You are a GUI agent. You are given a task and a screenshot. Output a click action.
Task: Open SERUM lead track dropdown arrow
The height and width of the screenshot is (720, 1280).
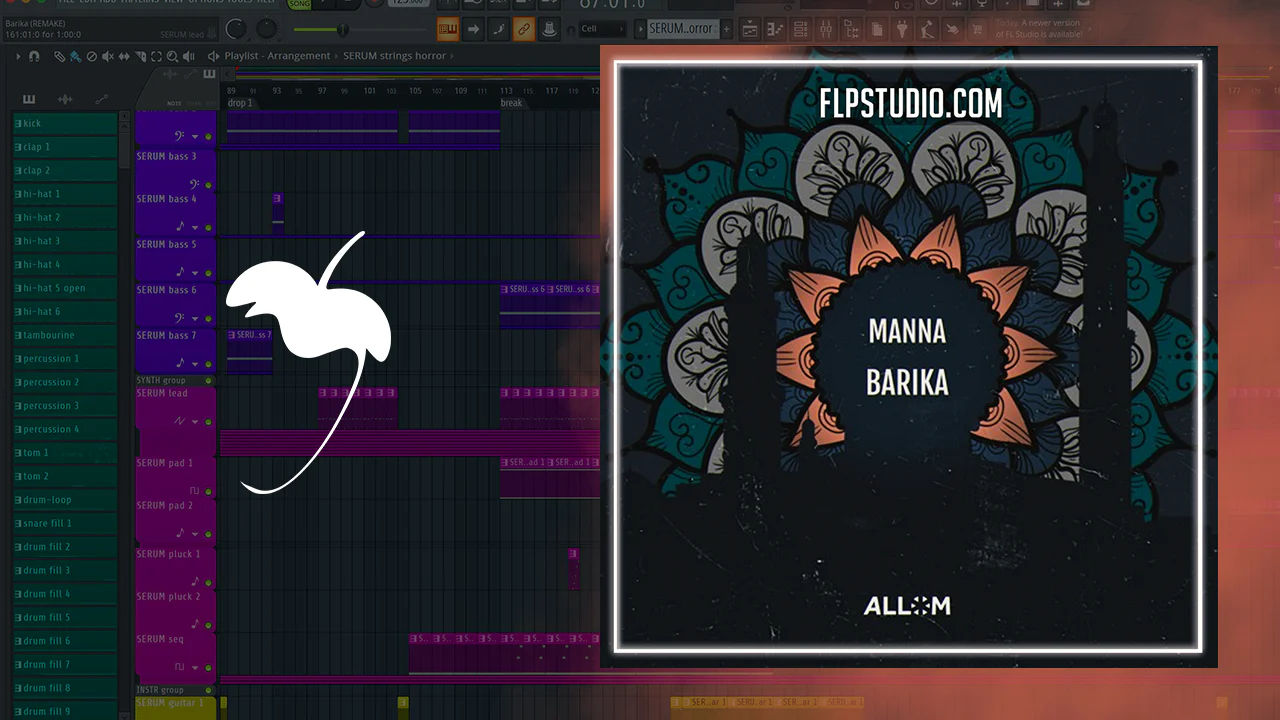195,422
